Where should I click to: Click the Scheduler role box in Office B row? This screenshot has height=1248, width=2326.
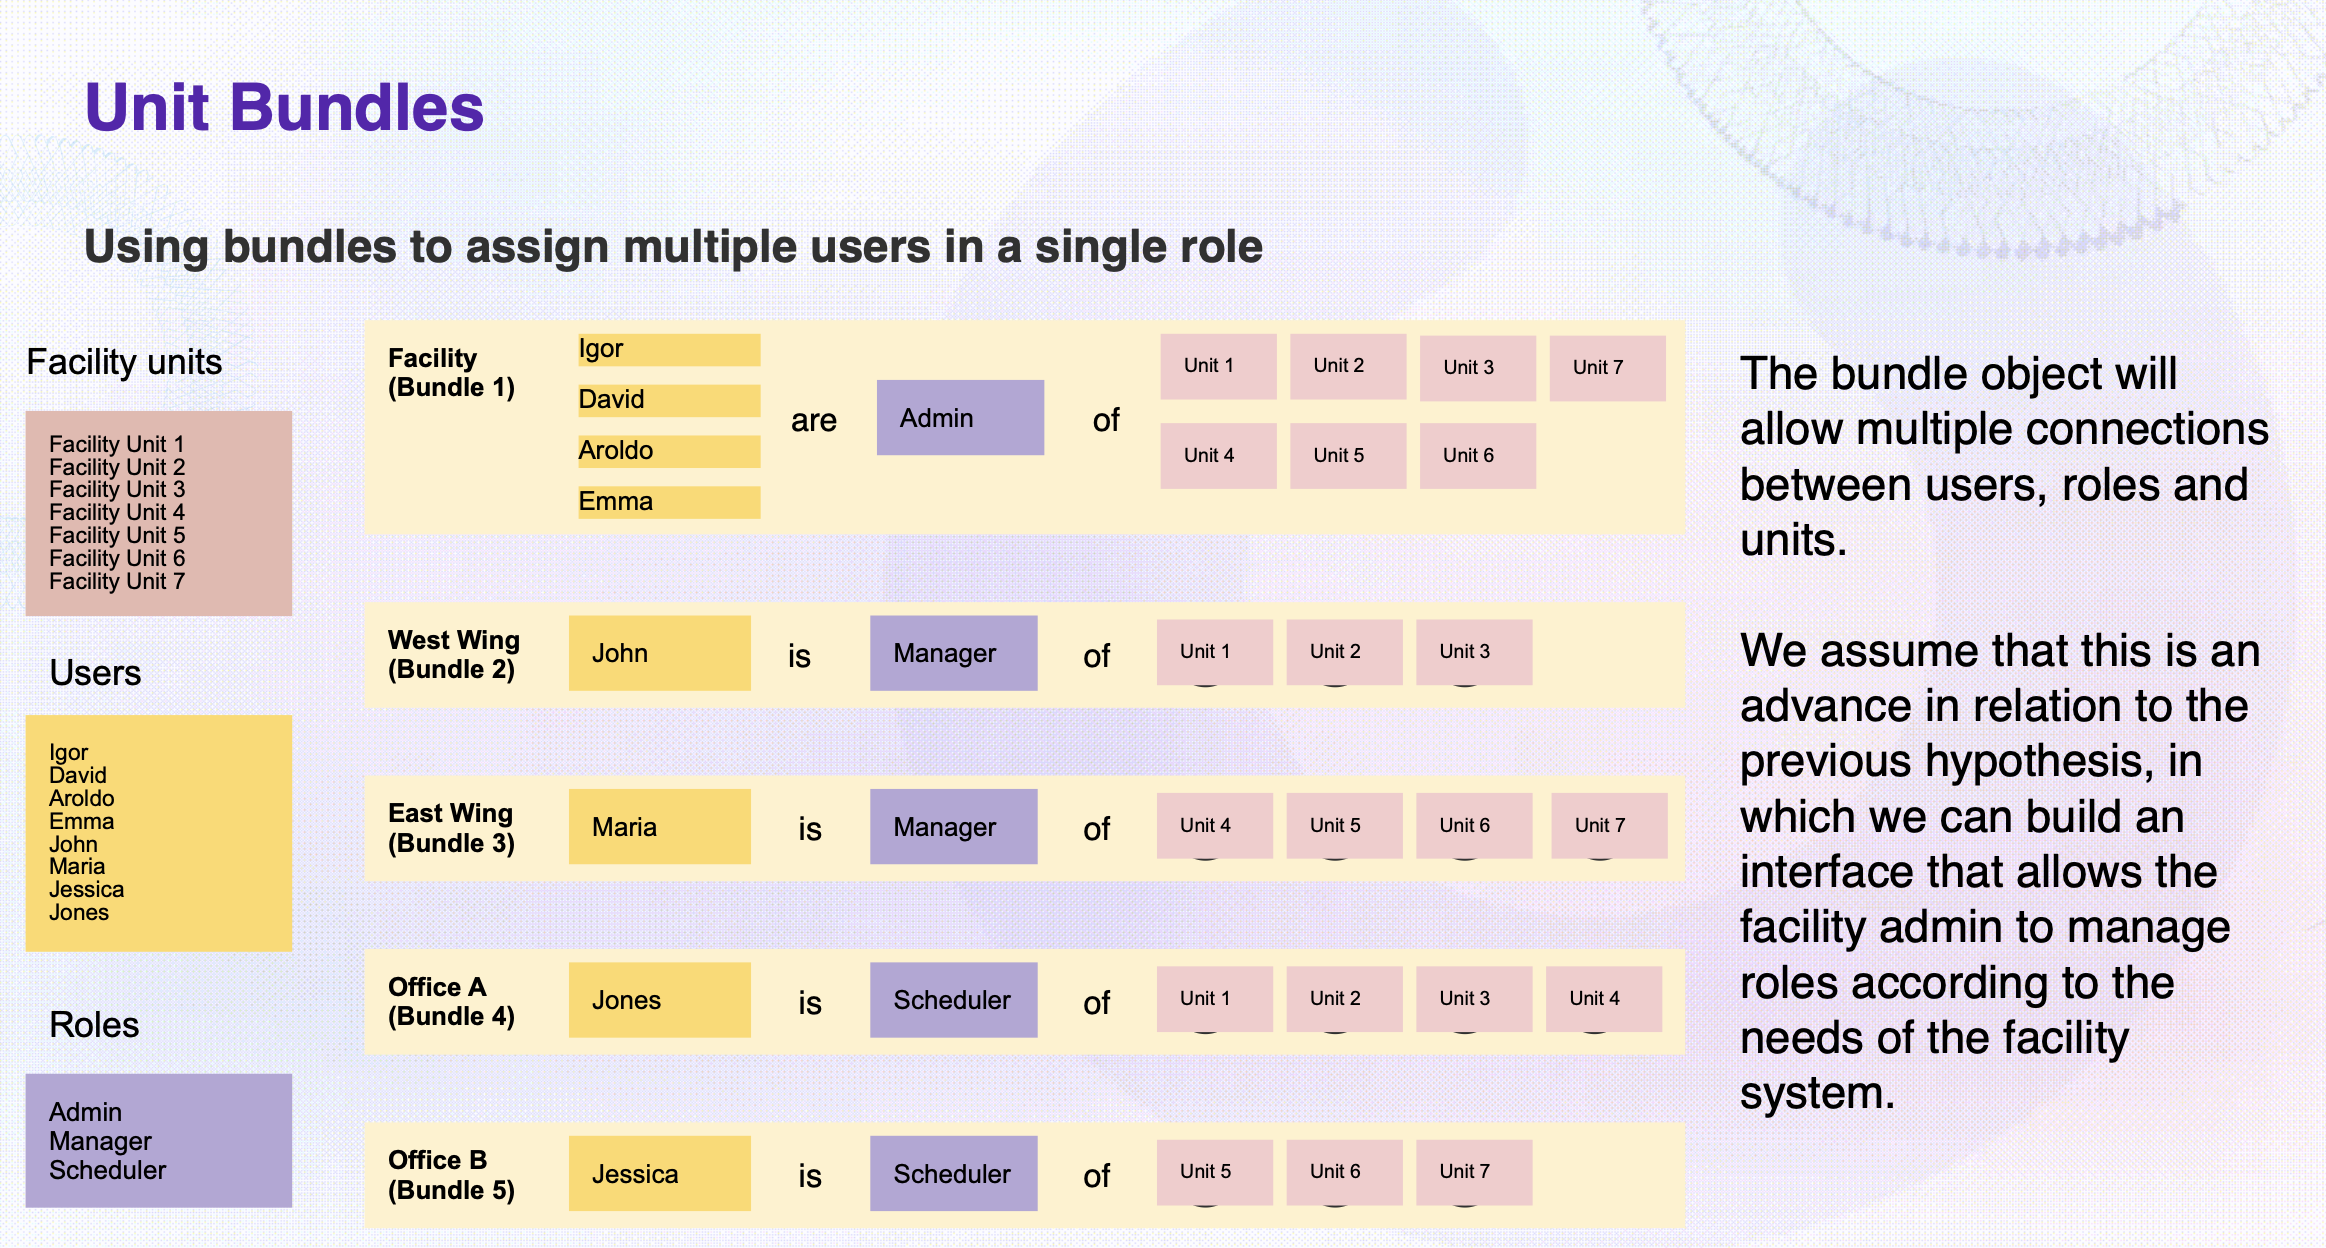click(x=953, y=1174)
